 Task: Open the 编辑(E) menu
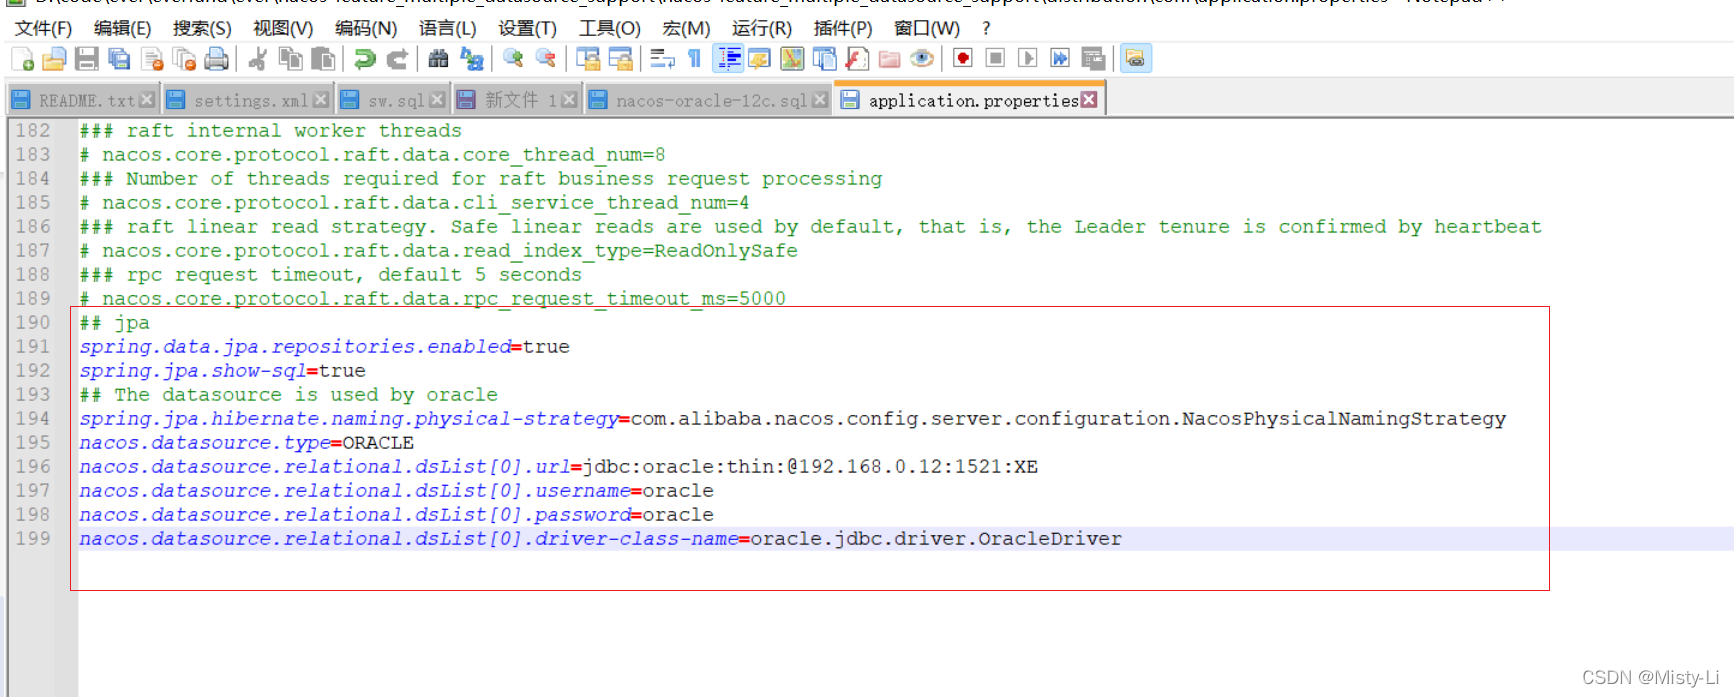pos(122,28)
